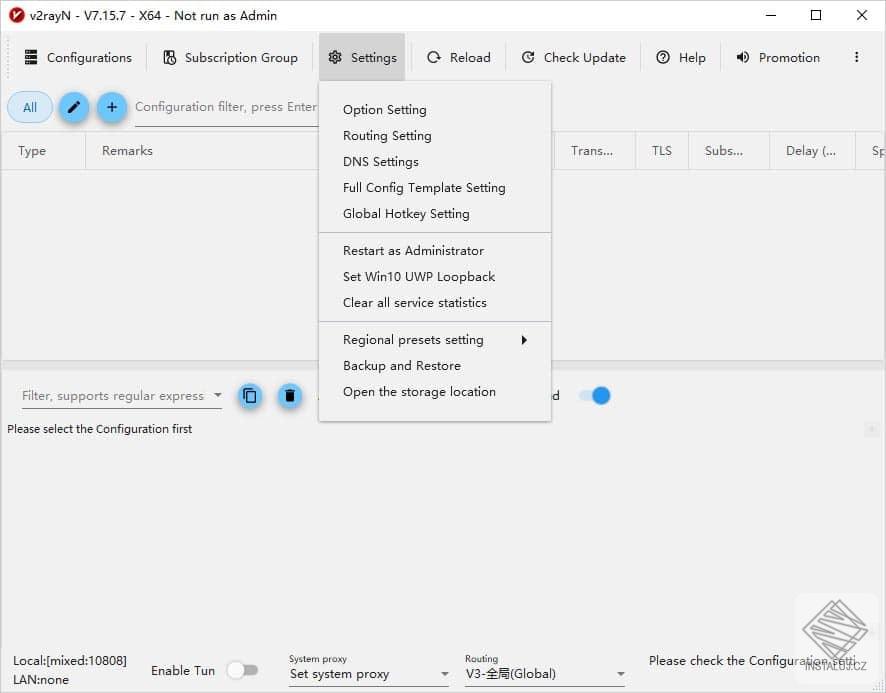Open the Configurations server icon menu
This screenshot has width=886, height=693.
(x=31, y=57)
